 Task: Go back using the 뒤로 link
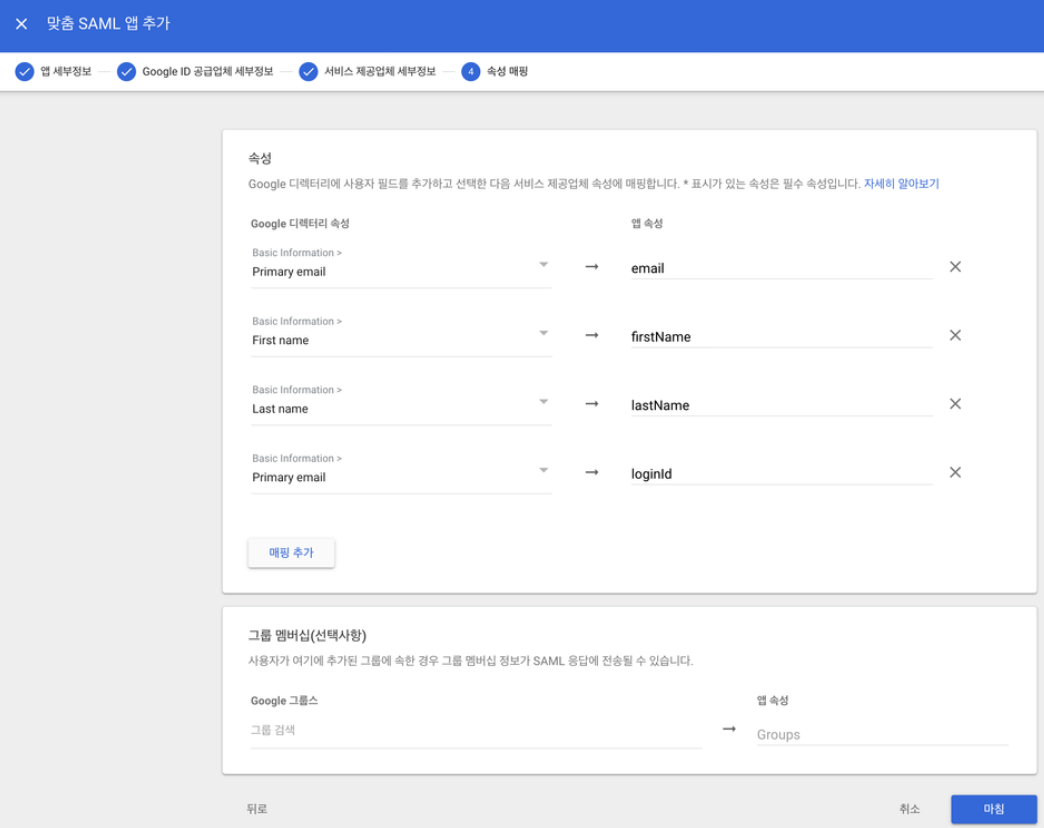(259, 809)
